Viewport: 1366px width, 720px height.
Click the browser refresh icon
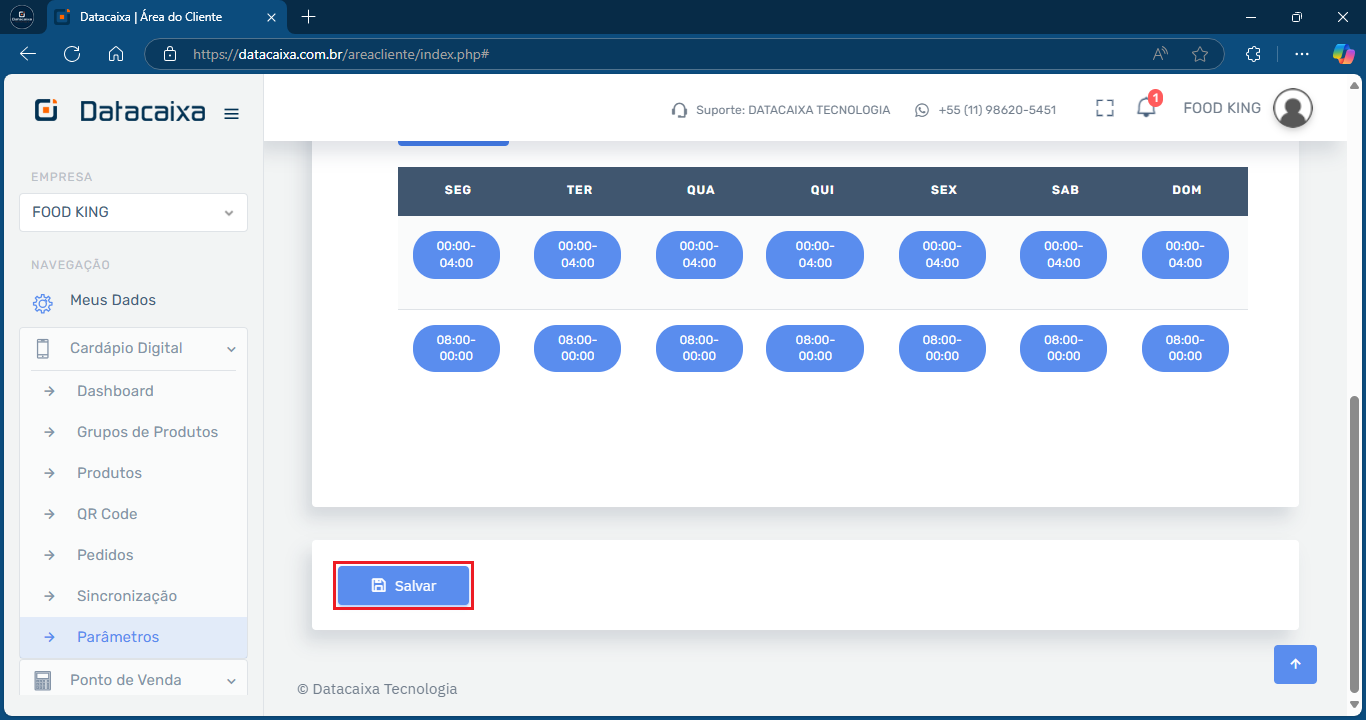(x=72, y=54)
